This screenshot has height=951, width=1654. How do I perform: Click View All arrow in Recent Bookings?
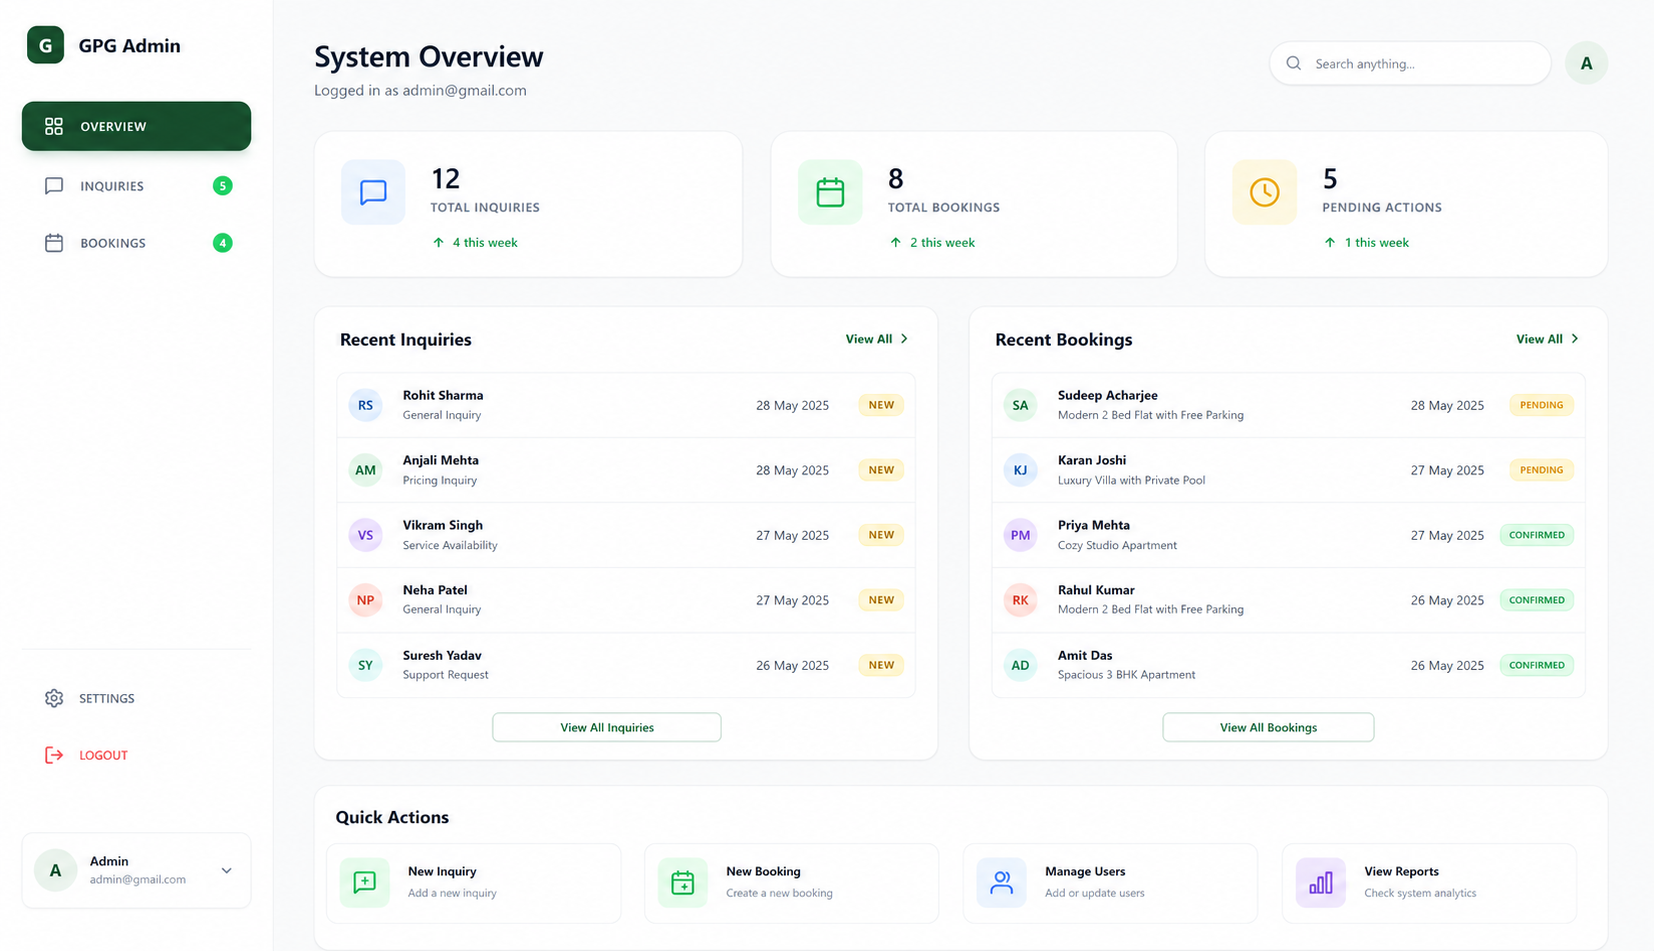click(1574, 339)
